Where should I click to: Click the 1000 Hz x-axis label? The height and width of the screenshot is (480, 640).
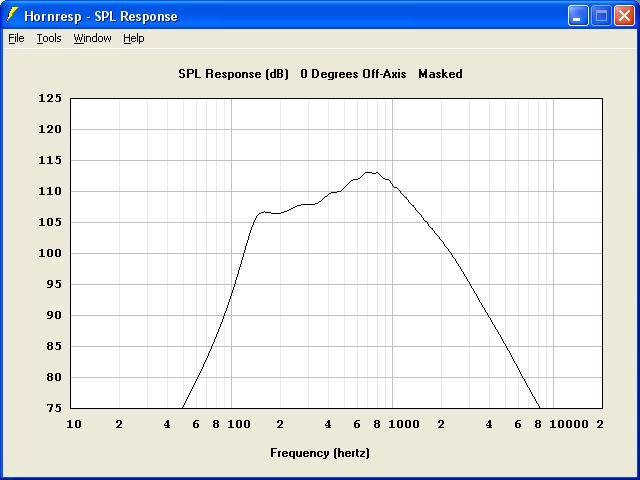[404, 424]
